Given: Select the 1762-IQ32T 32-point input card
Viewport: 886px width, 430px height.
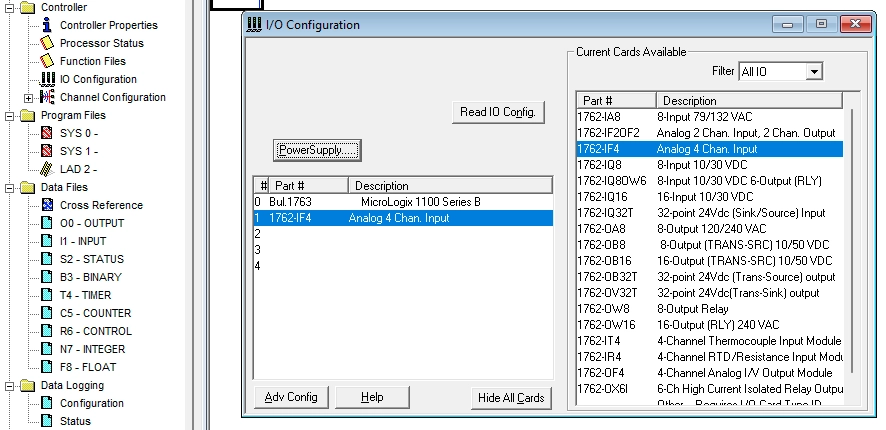Looking at the screenshot, I should pos(710,213).
